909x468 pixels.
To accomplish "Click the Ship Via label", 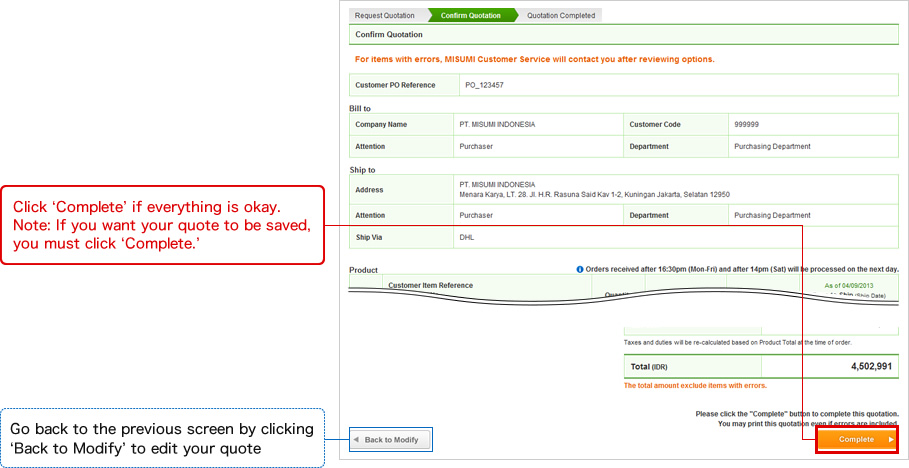I will (369, 238).
